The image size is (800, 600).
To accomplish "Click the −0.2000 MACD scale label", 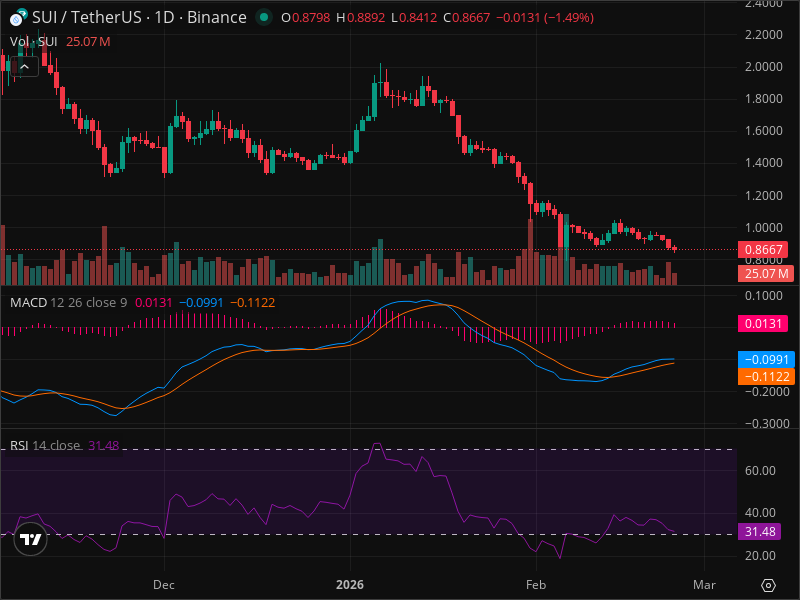I will (767, 391).
